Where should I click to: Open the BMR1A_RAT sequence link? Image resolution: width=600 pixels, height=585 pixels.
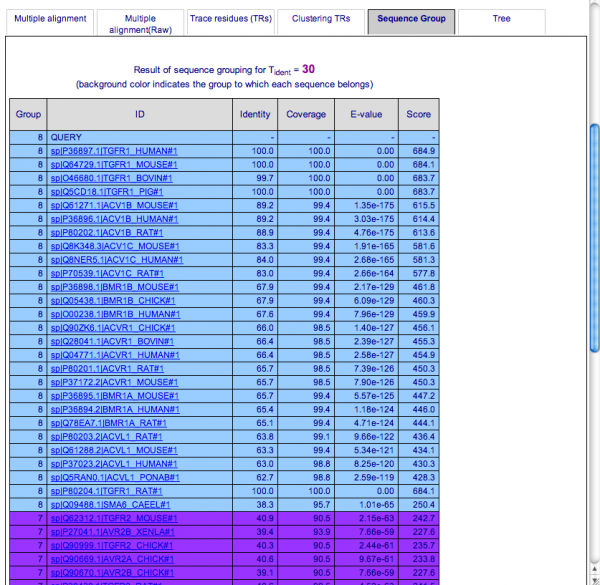[x=108, y=421]
